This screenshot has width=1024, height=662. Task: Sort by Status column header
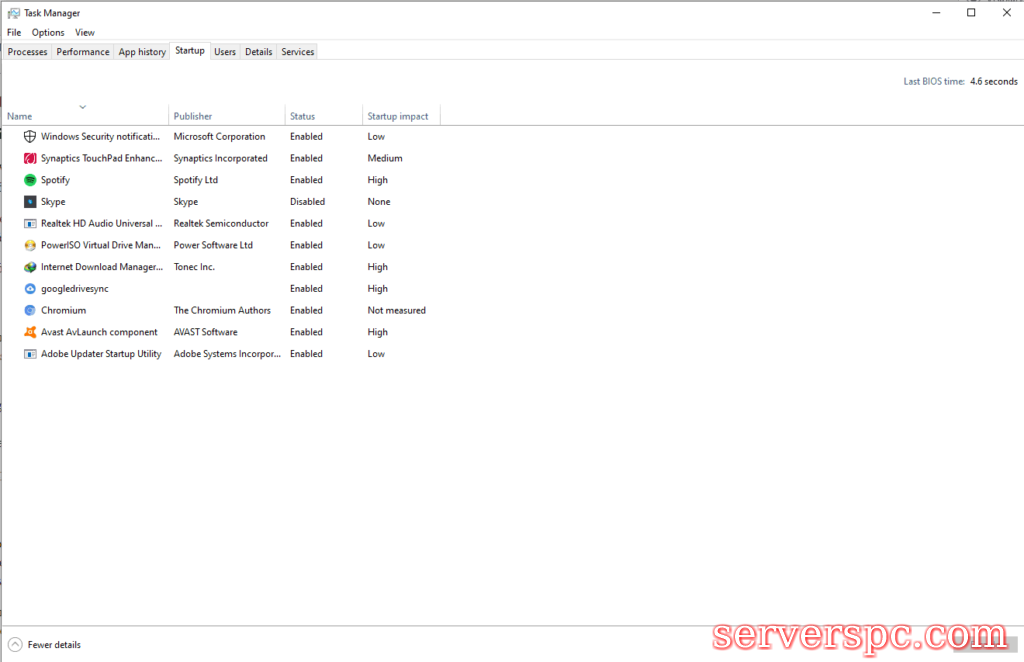click(x=303, y=116)
